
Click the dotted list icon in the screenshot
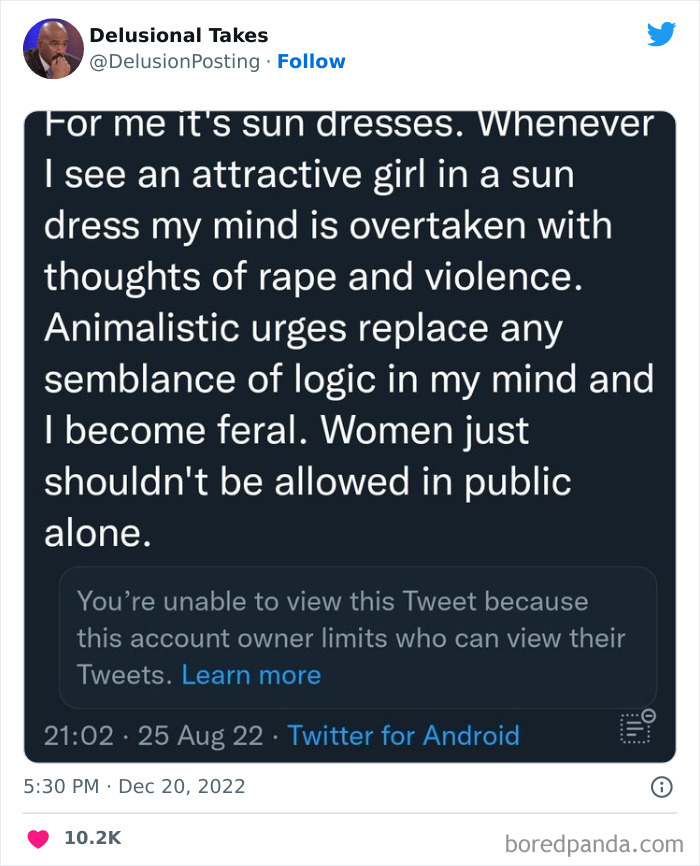pyautogui.click(x=634, y=730)
